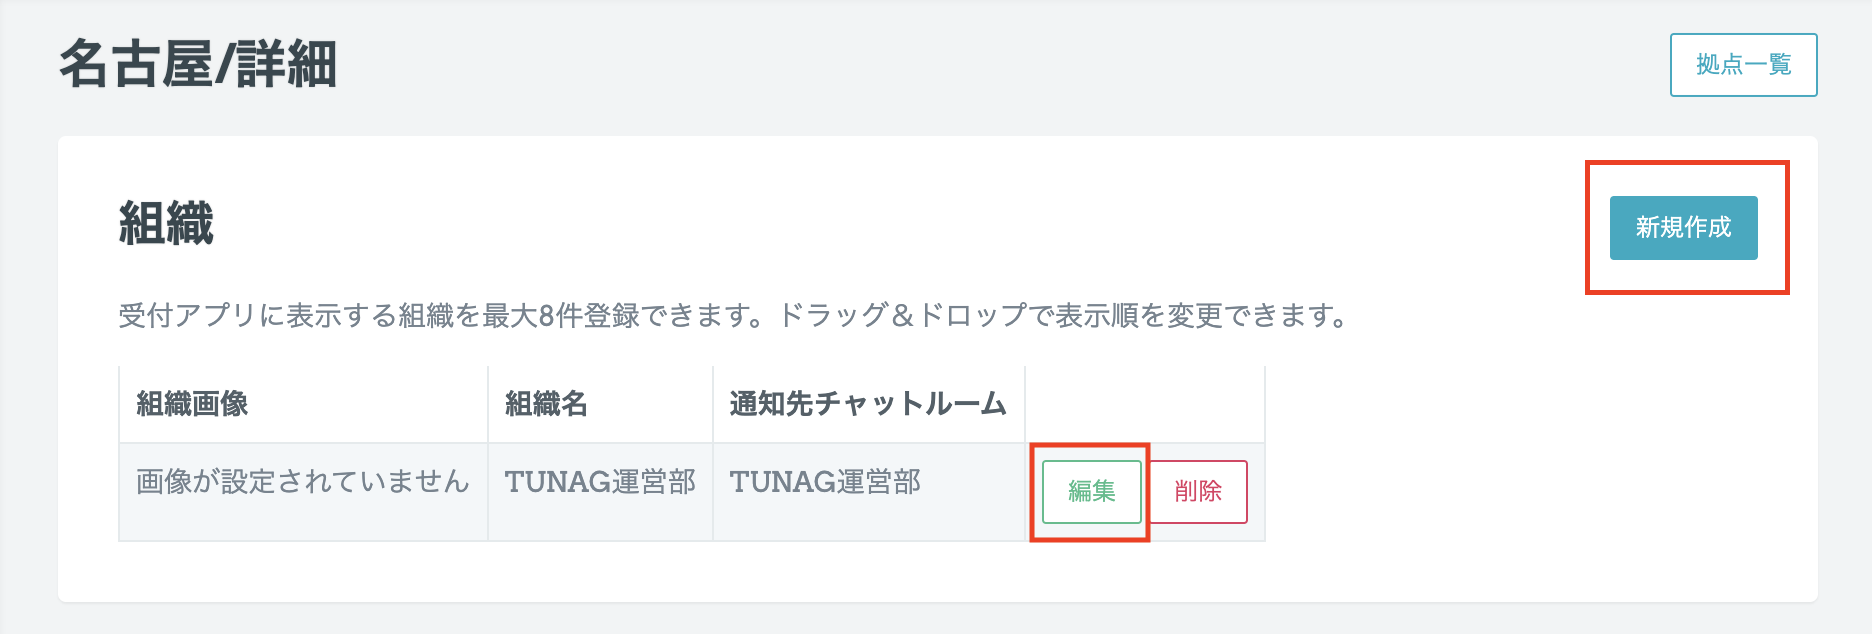Click the 名古屋/詳細 page title
The width and height of the screenshot is (1872, 634).
coord(198,65)
